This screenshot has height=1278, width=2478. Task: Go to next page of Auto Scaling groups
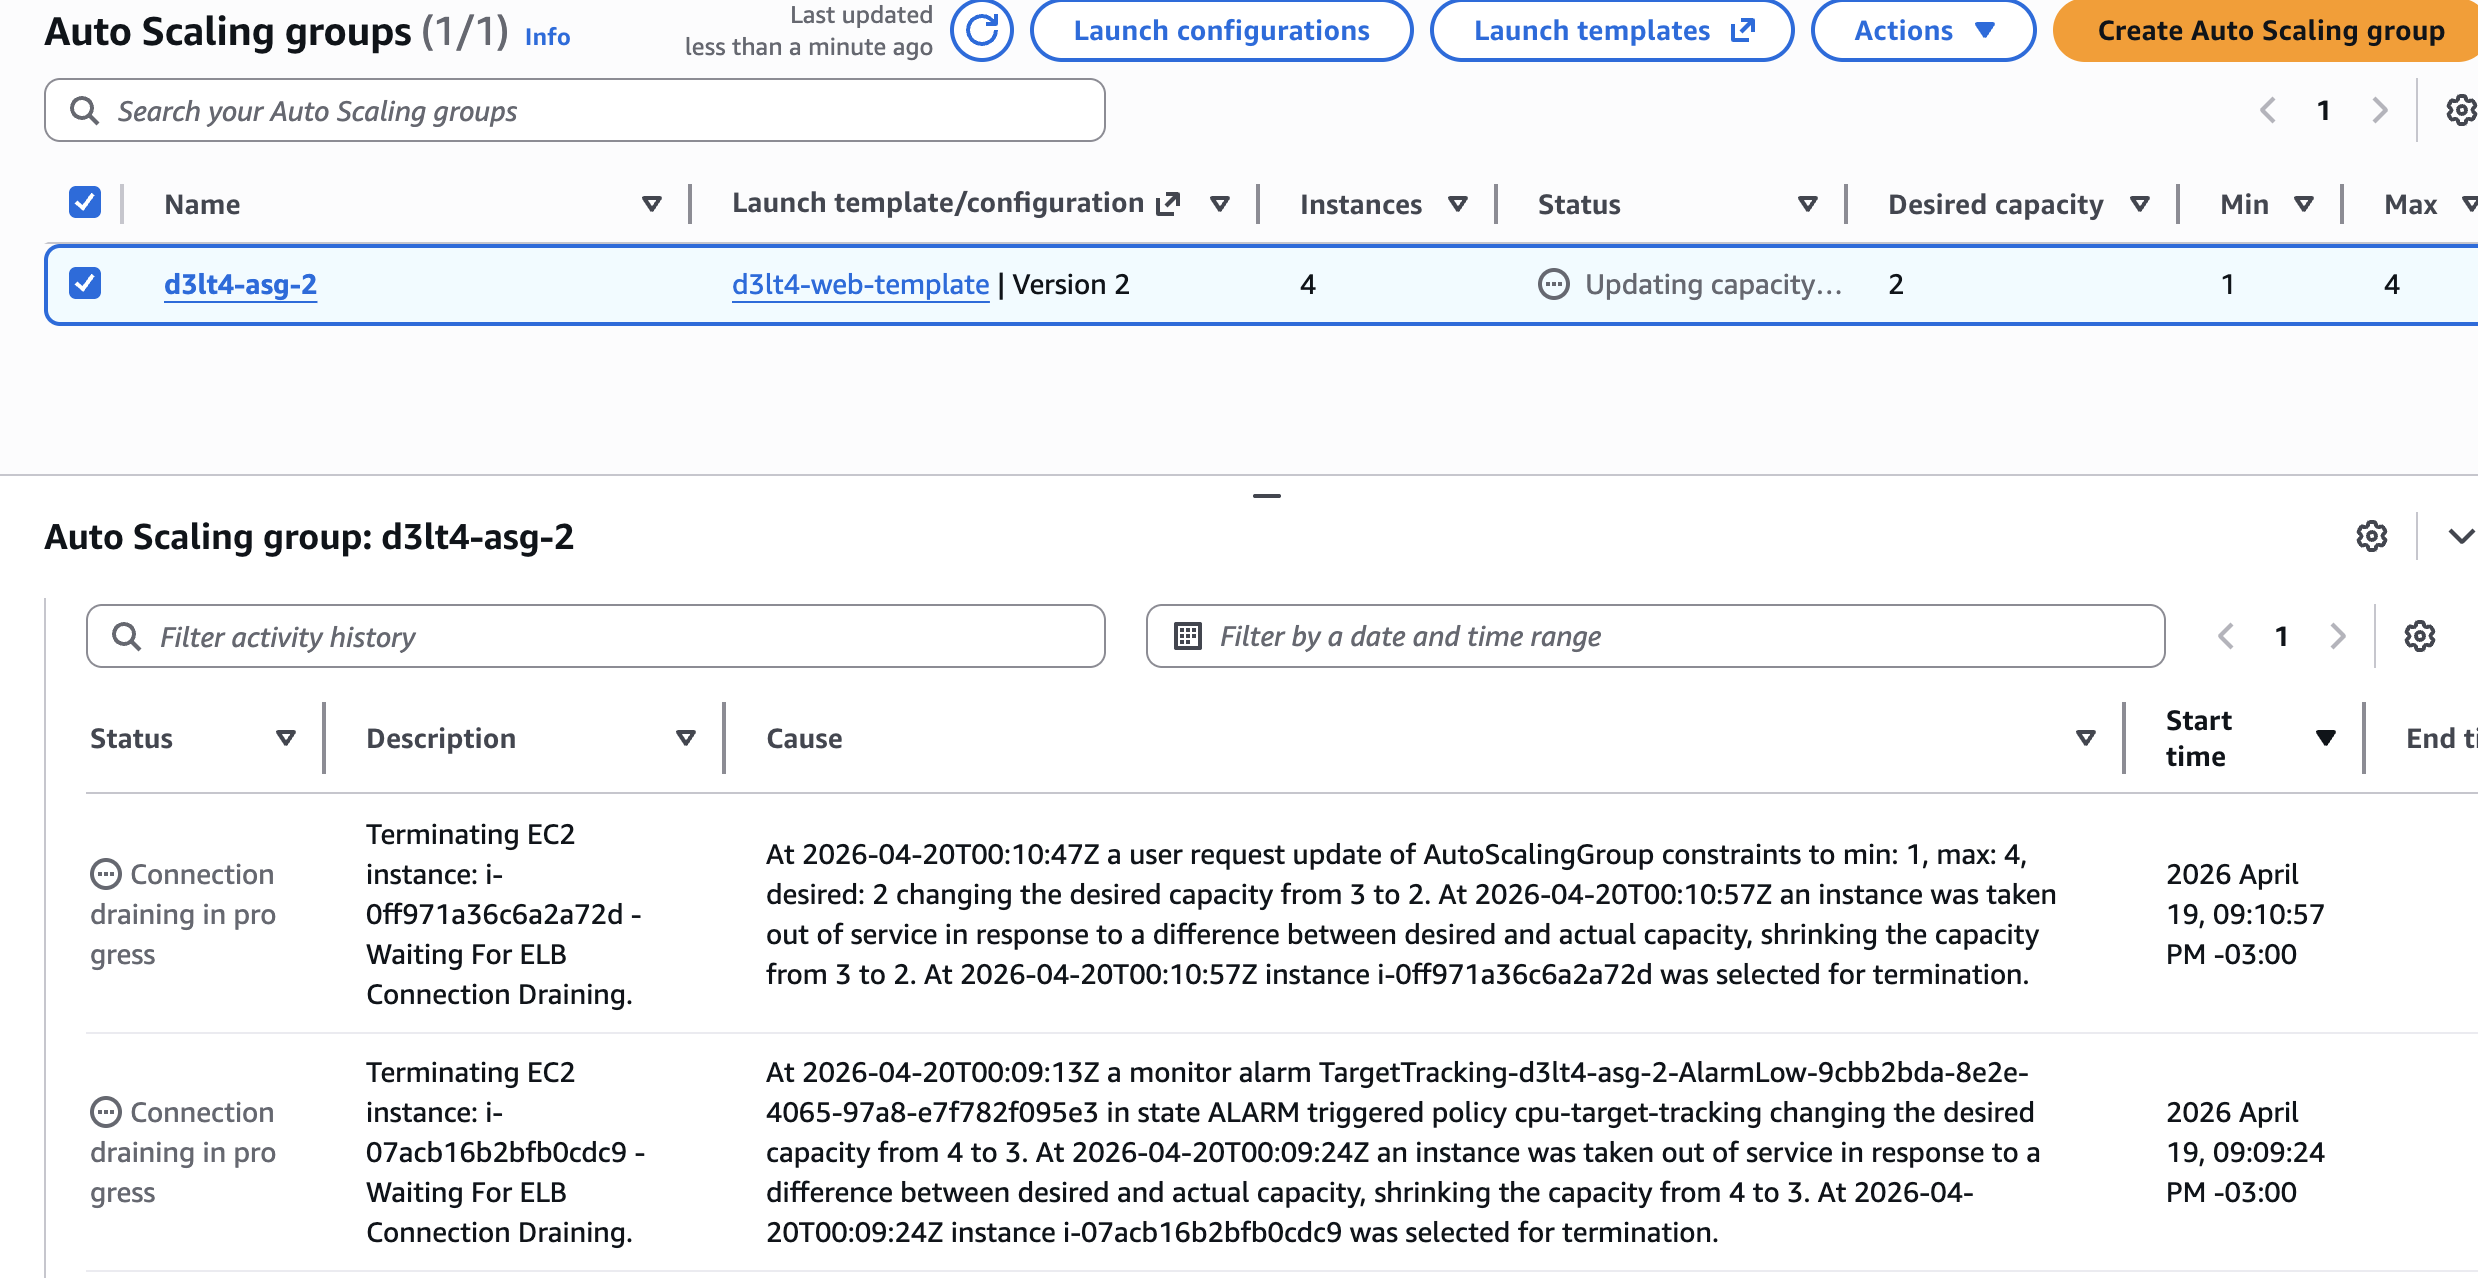click(x=2379, y=110)
